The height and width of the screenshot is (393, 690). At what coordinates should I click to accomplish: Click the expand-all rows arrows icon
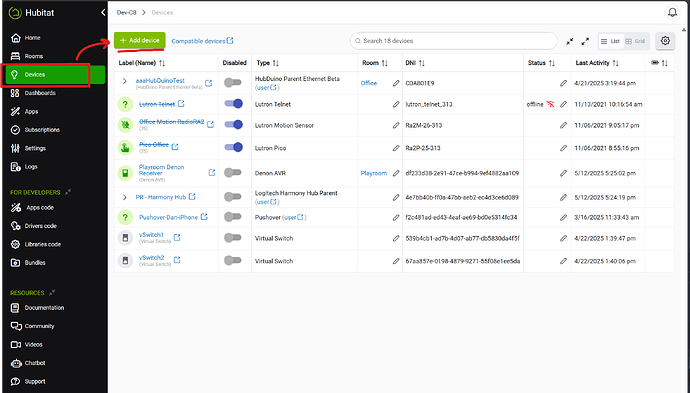pos(585,41)
